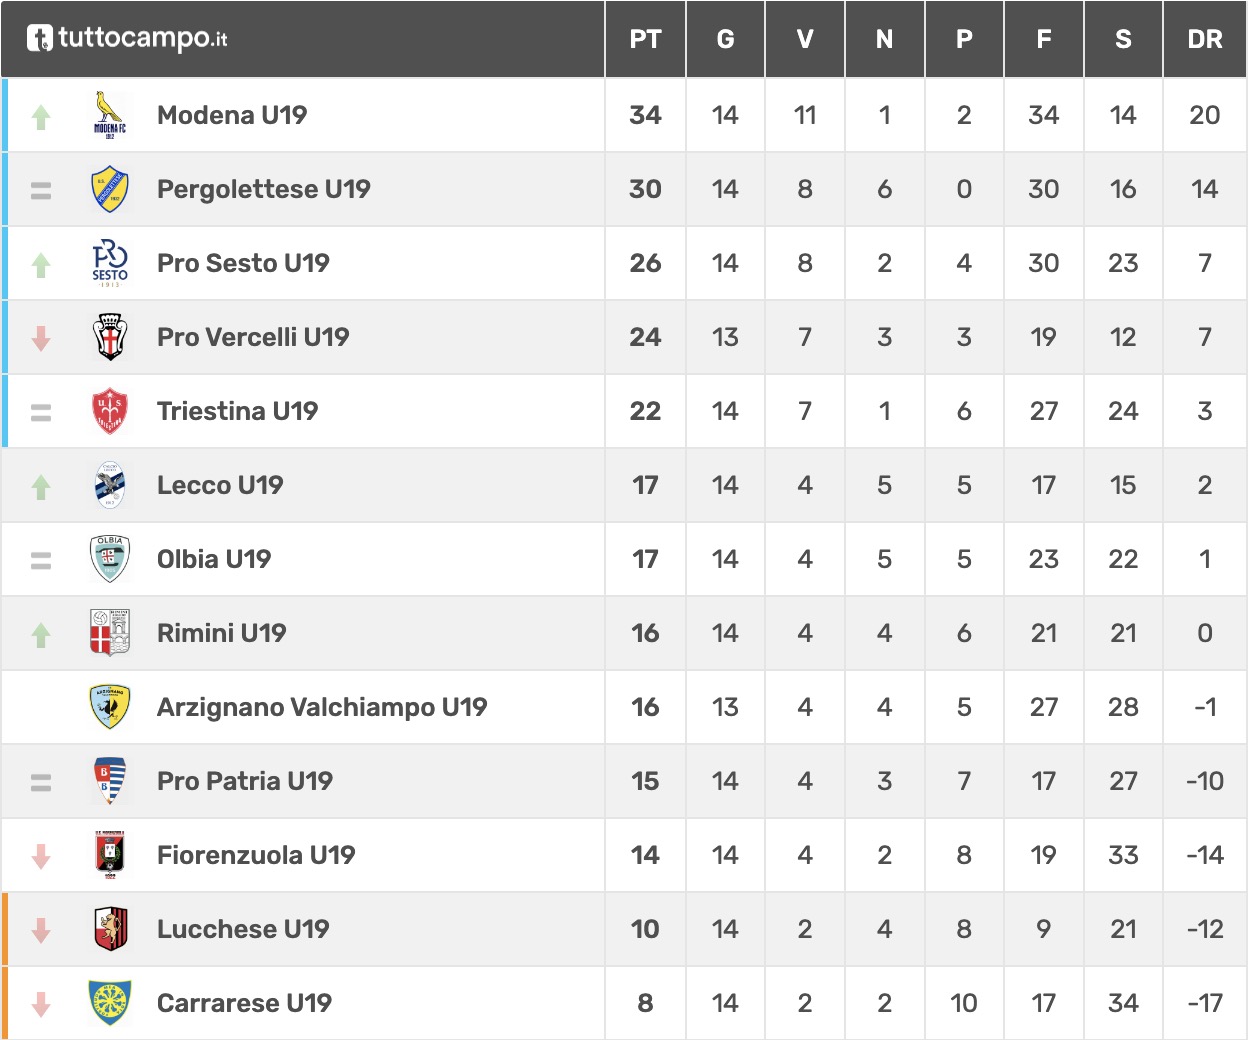Click the Lecco club crest
Screen dimensions: 1248x1040
(x=110, y=485)
